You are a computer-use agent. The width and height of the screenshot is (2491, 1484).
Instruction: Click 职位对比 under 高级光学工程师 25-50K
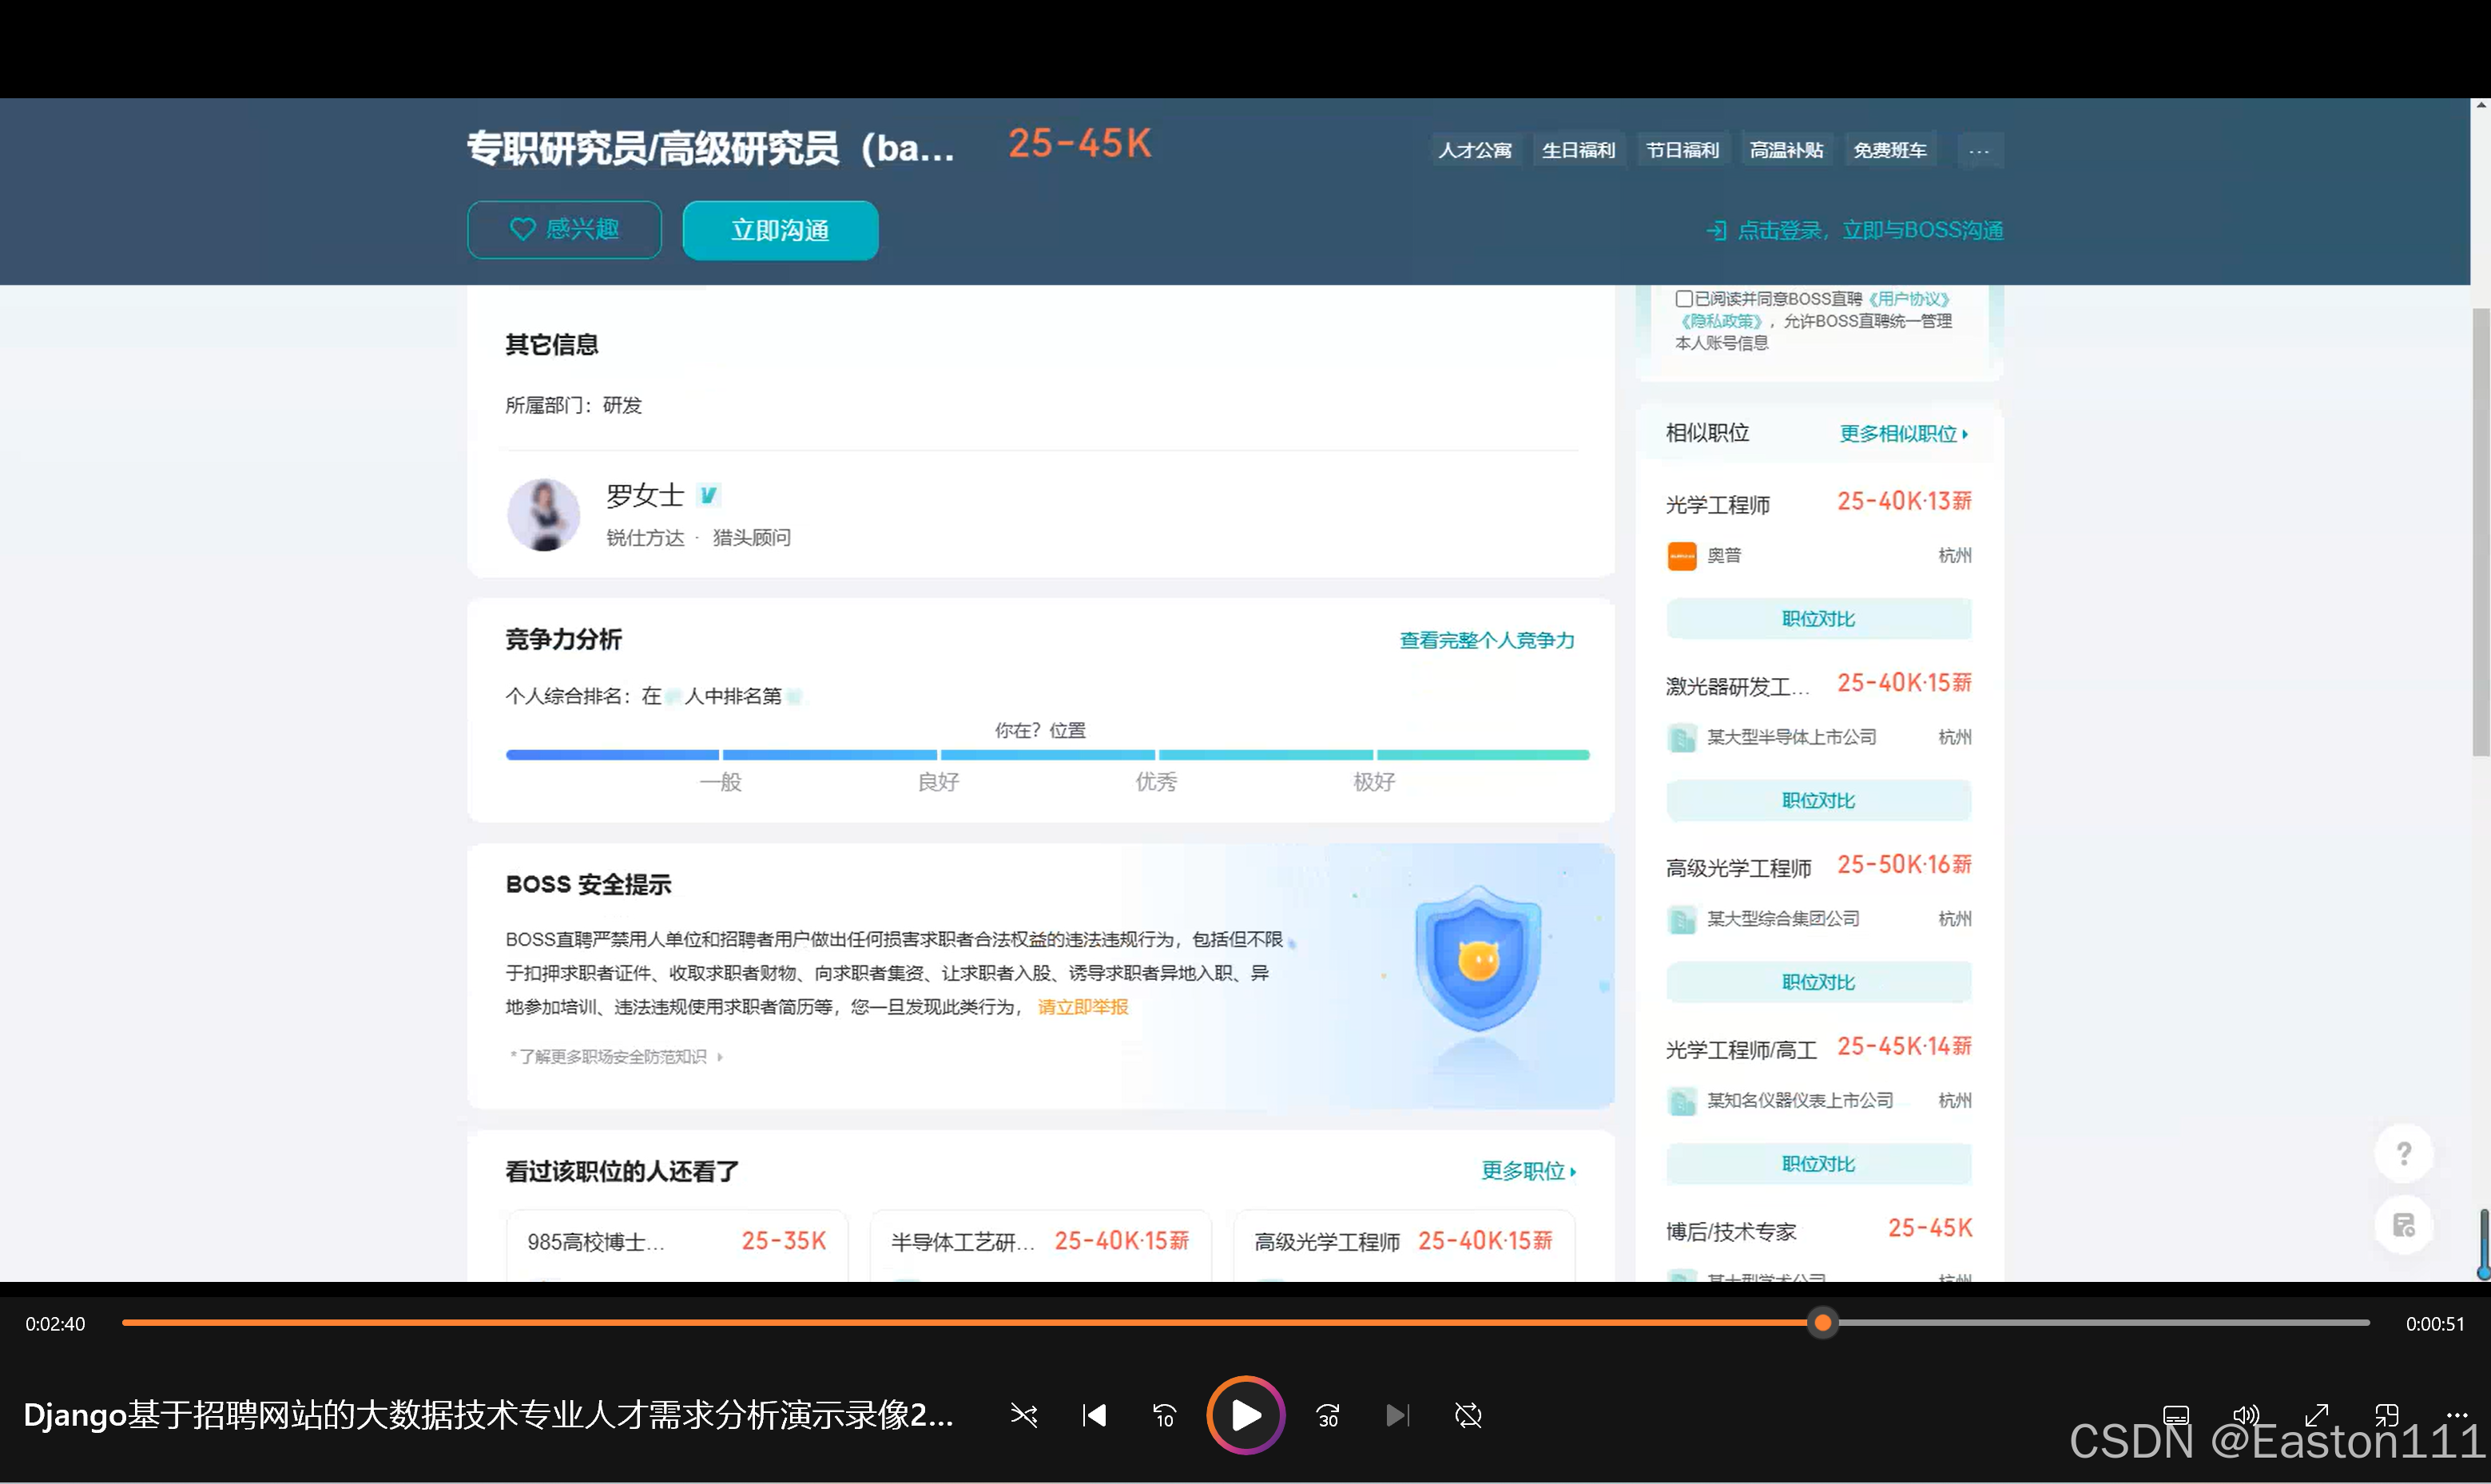click(x=1818, y=983)
